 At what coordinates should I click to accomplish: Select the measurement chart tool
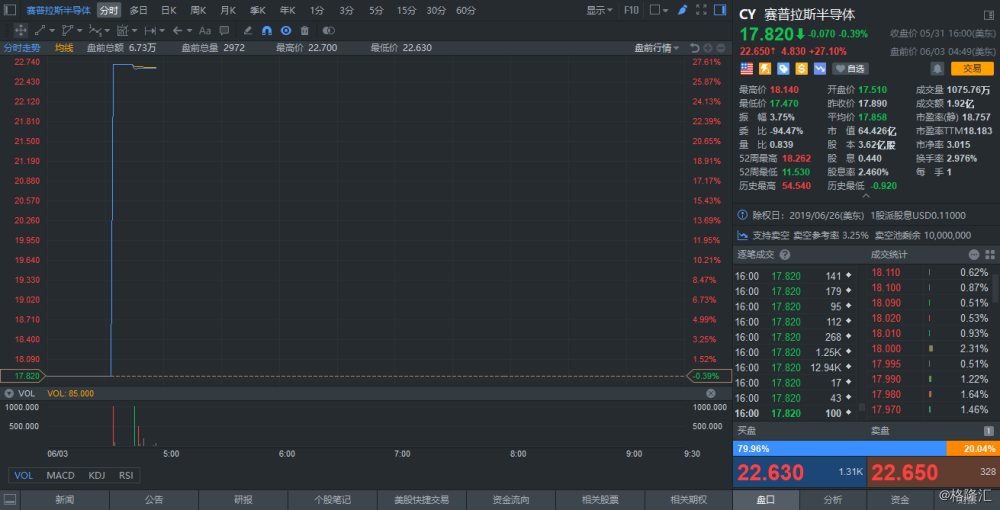click(123, 30)
